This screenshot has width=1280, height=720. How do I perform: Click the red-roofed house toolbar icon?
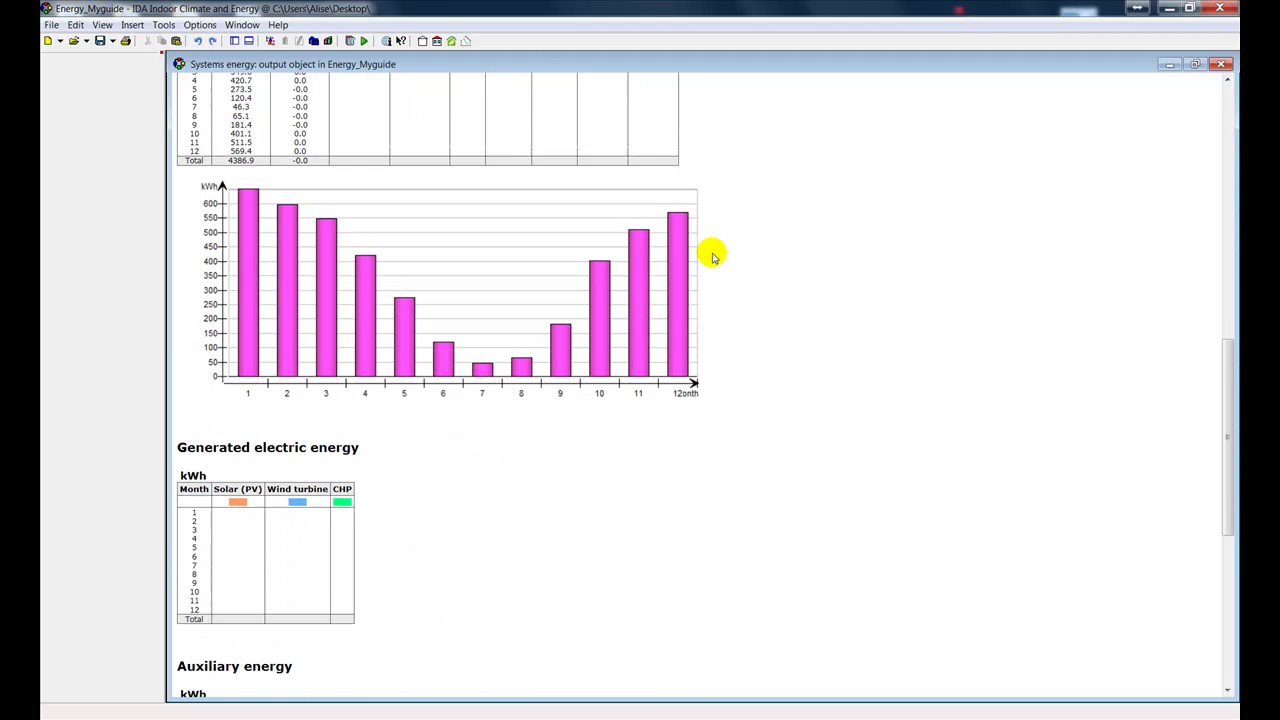coord(437,41)
